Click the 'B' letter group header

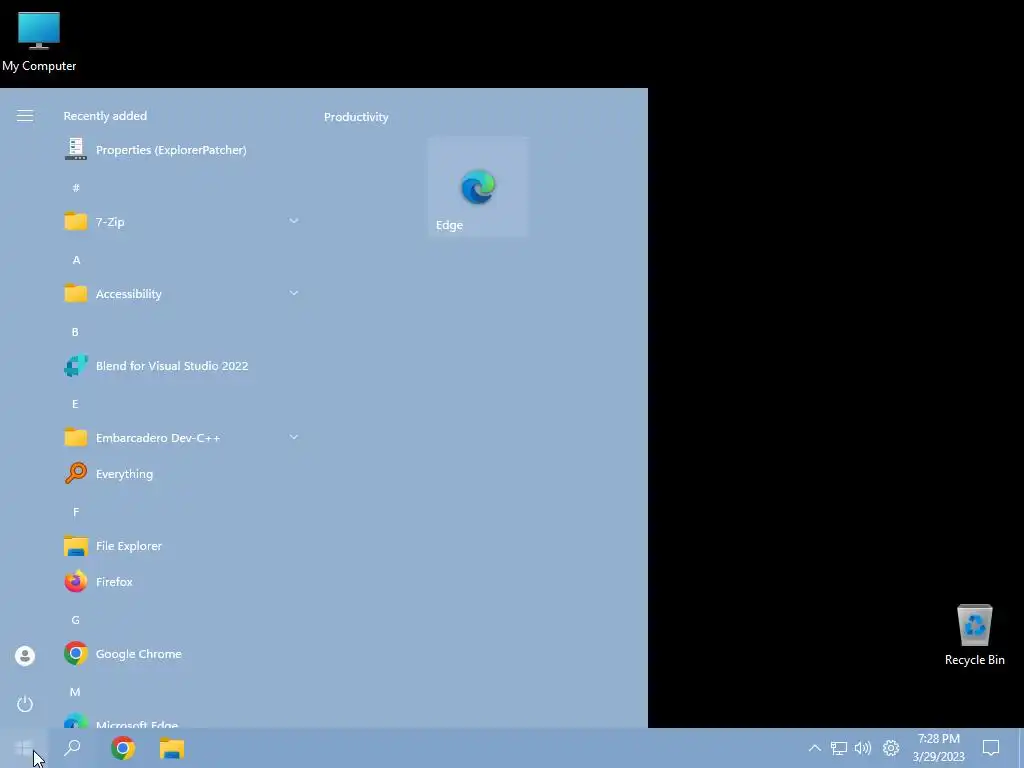coord(75,332)
